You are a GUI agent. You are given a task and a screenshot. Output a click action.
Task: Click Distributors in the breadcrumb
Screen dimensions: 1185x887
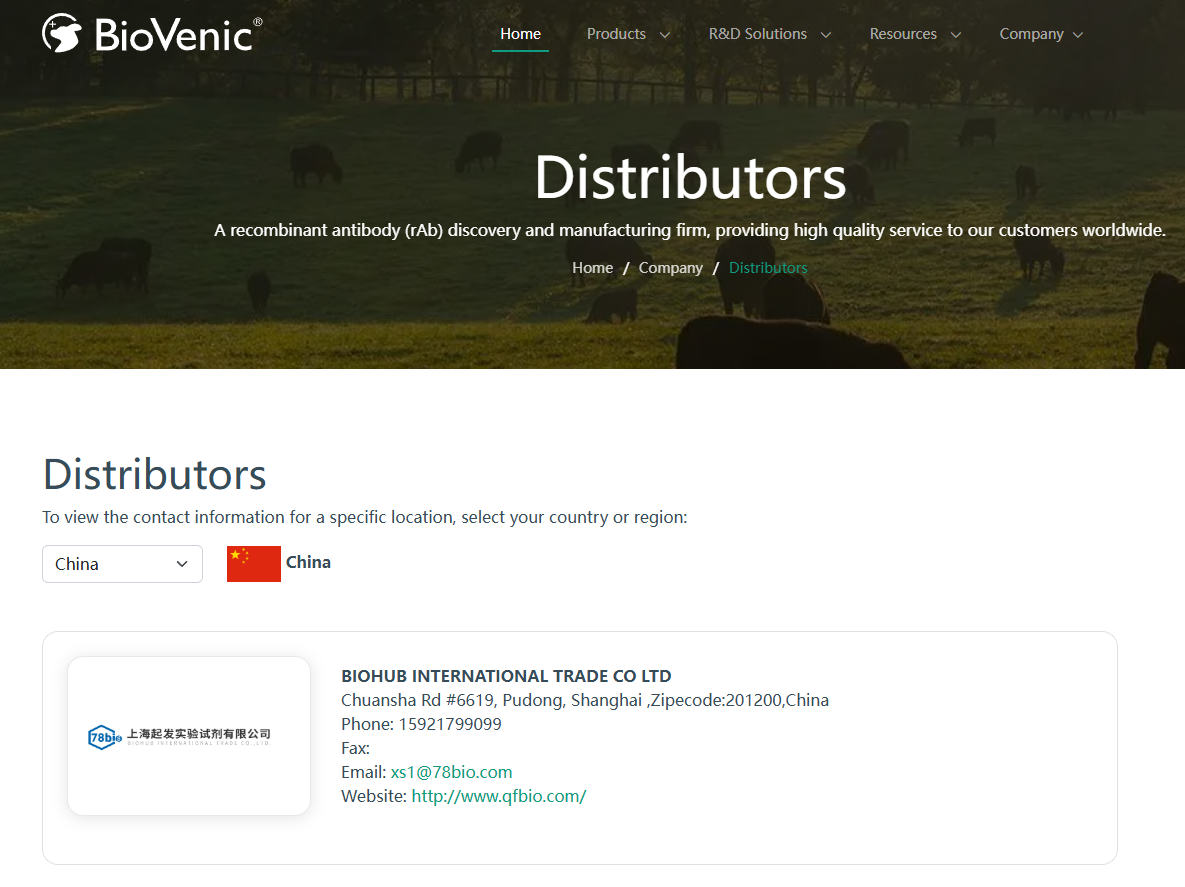click(768, 268)
